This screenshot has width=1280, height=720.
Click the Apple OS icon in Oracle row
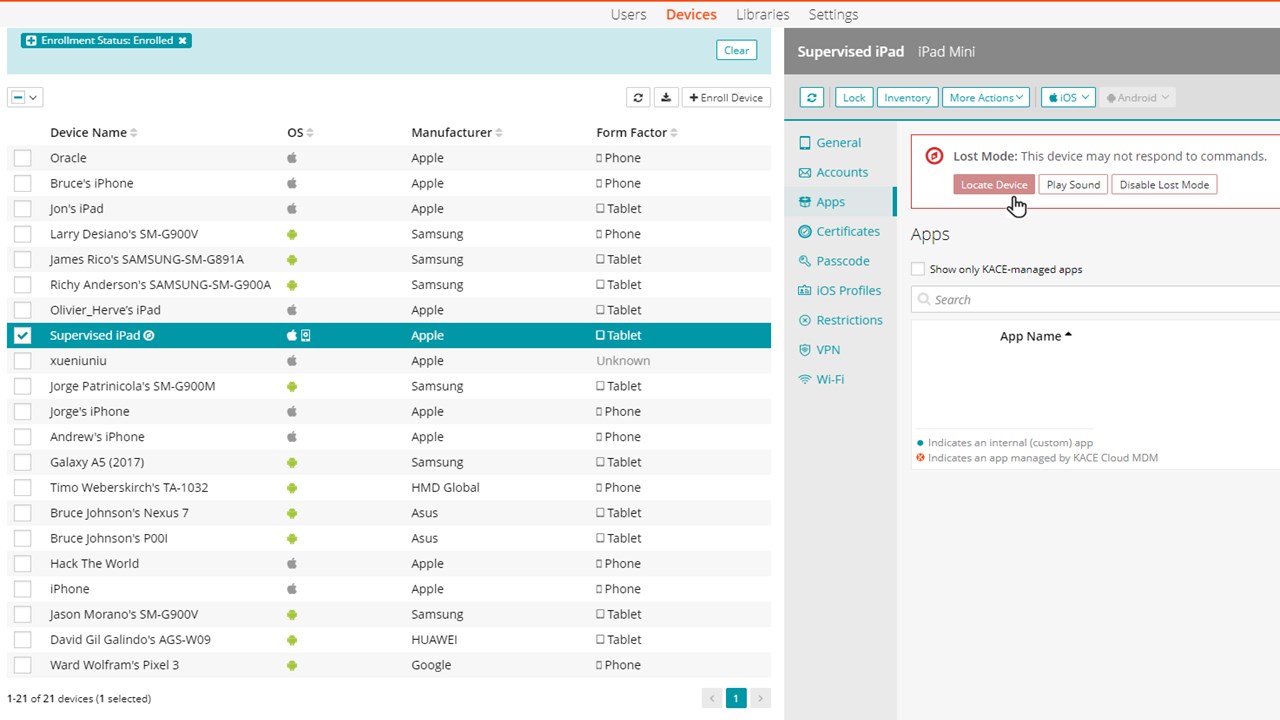[x=293, y=158]
